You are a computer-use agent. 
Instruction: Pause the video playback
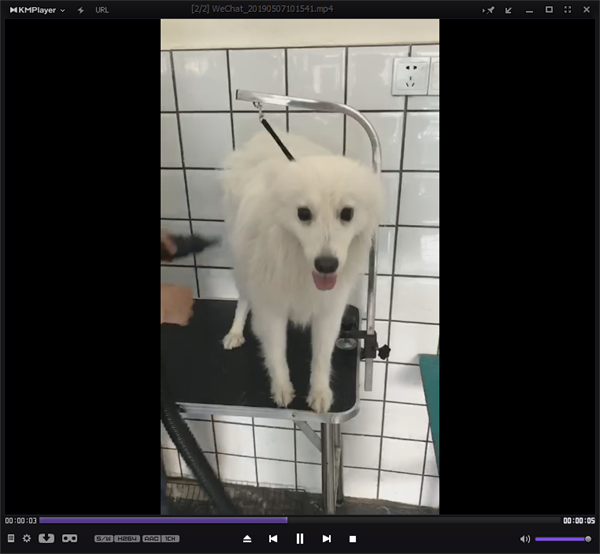[x=299, y=538]
